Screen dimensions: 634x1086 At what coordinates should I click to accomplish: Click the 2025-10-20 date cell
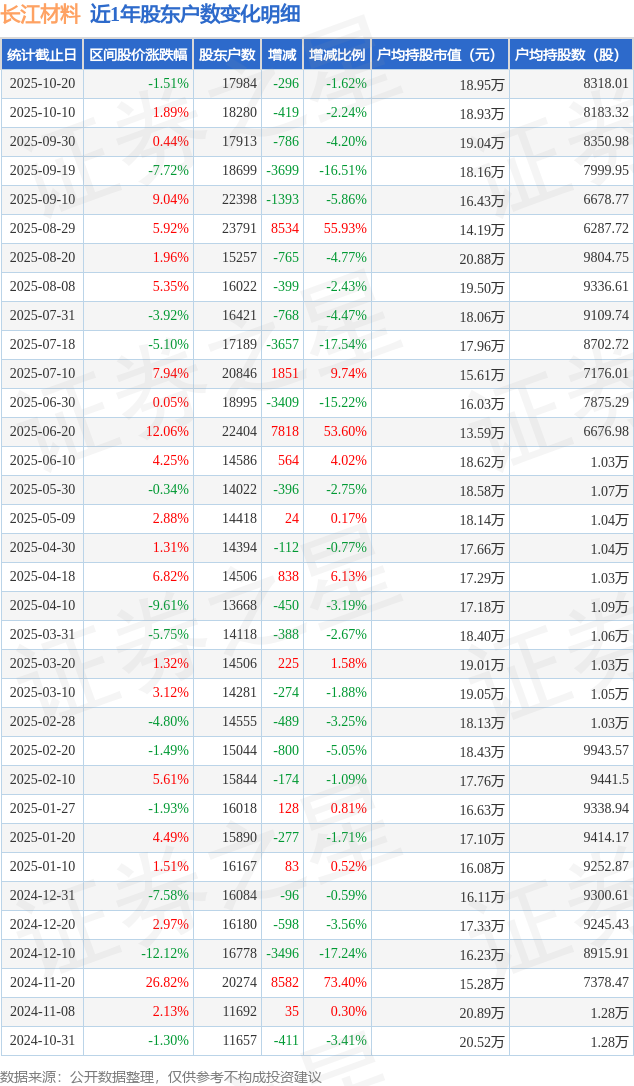click(42, 84)
